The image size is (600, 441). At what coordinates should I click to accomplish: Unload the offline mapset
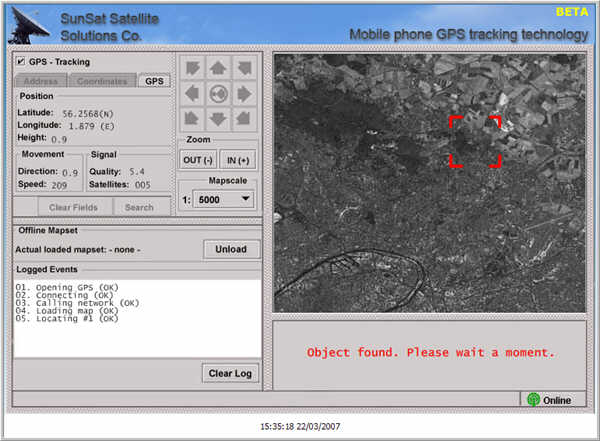click(231, 249)
